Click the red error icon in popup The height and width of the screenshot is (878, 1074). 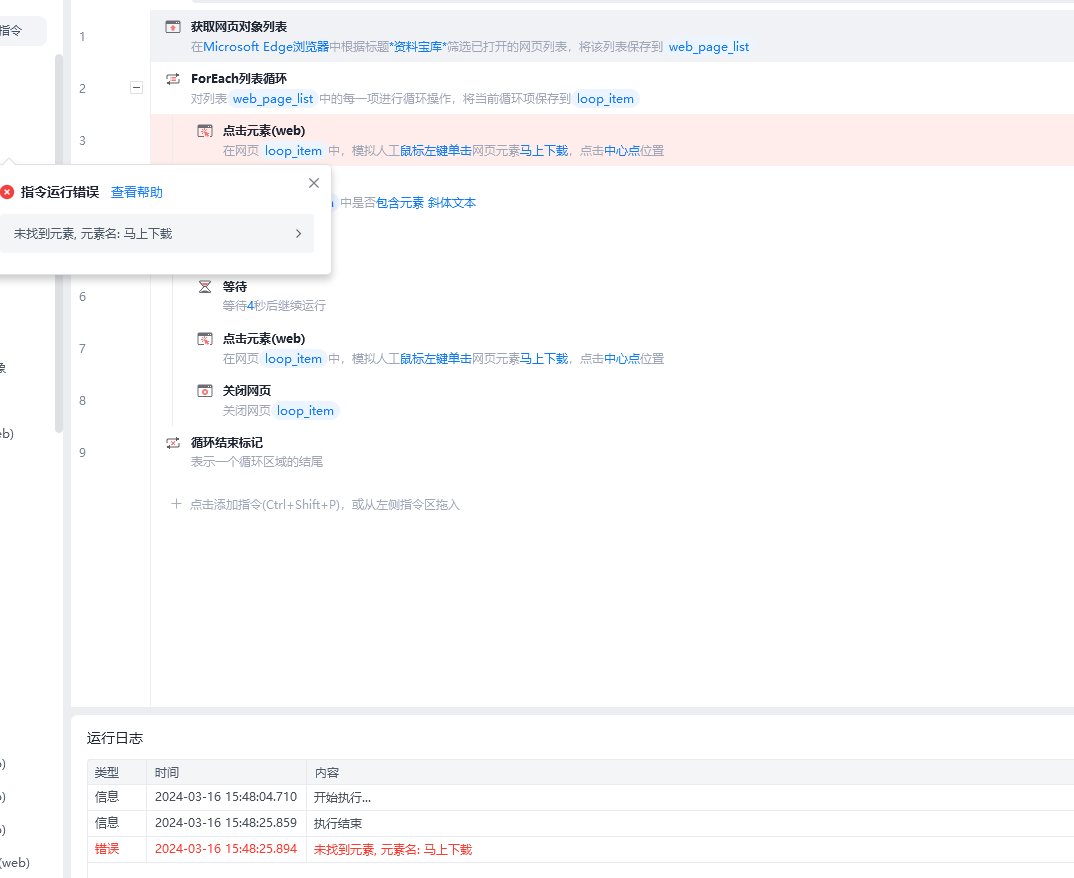(7, 192)
